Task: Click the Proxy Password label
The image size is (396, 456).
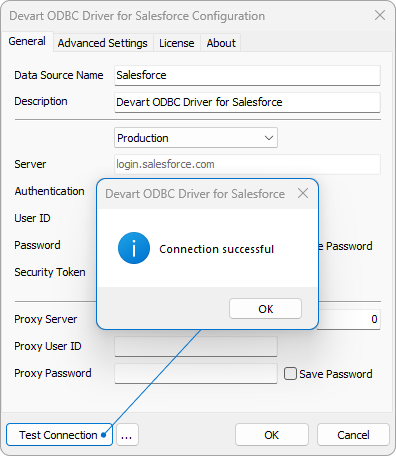Action: [x=53, y=373]
